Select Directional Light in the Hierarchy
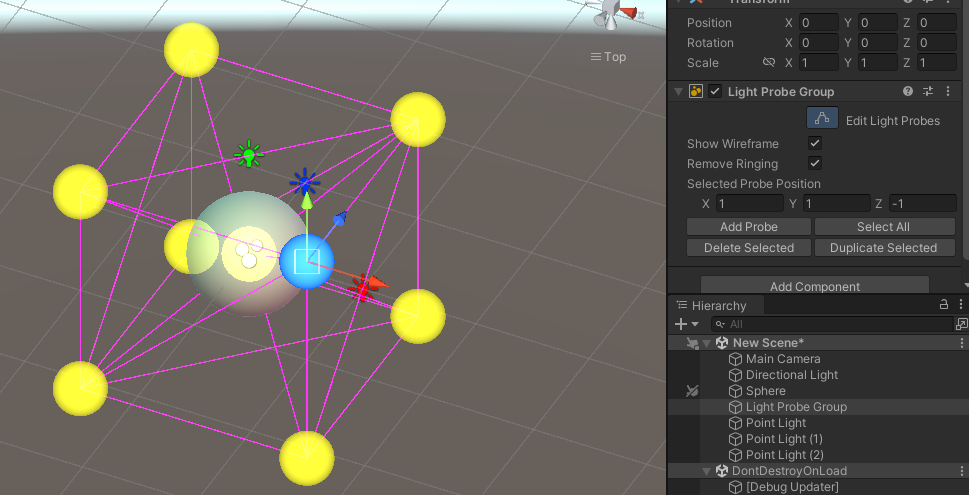This screenshot has width=969, height=495. pos(792,375)
